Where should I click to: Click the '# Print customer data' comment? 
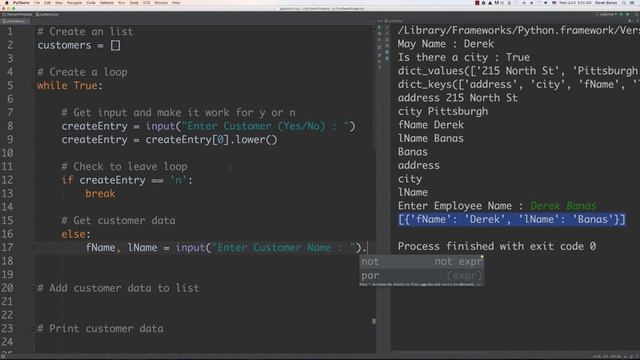point(100,329)
